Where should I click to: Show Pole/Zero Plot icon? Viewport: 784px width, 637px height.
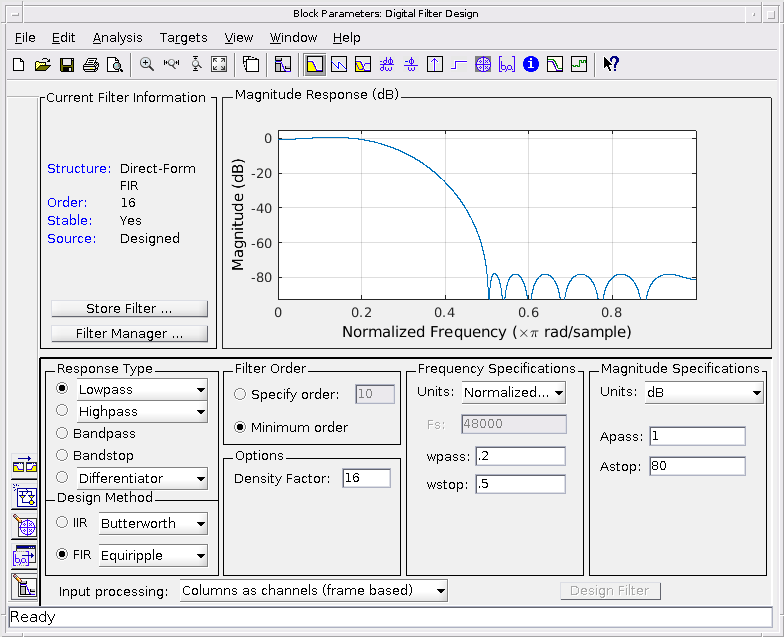click(x=482, y=64)
